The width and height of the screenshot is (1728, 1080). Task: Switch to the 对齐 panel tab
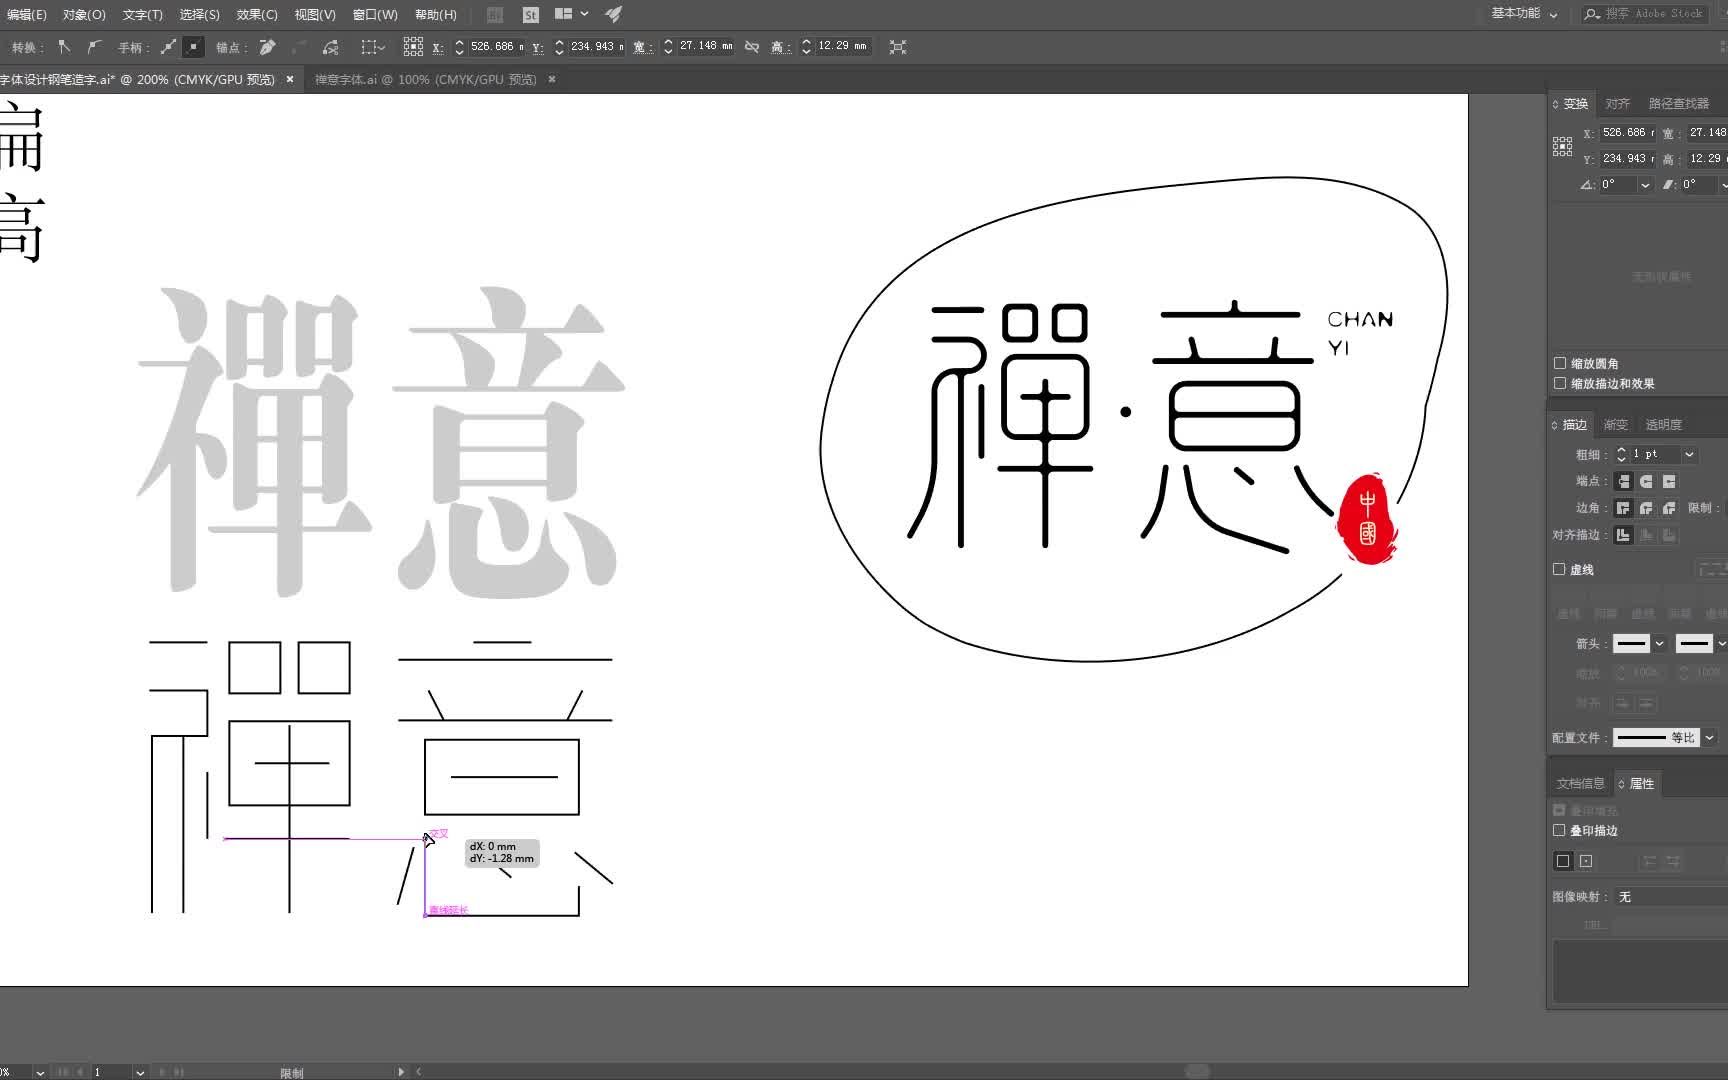click(x=1617, y=104)
